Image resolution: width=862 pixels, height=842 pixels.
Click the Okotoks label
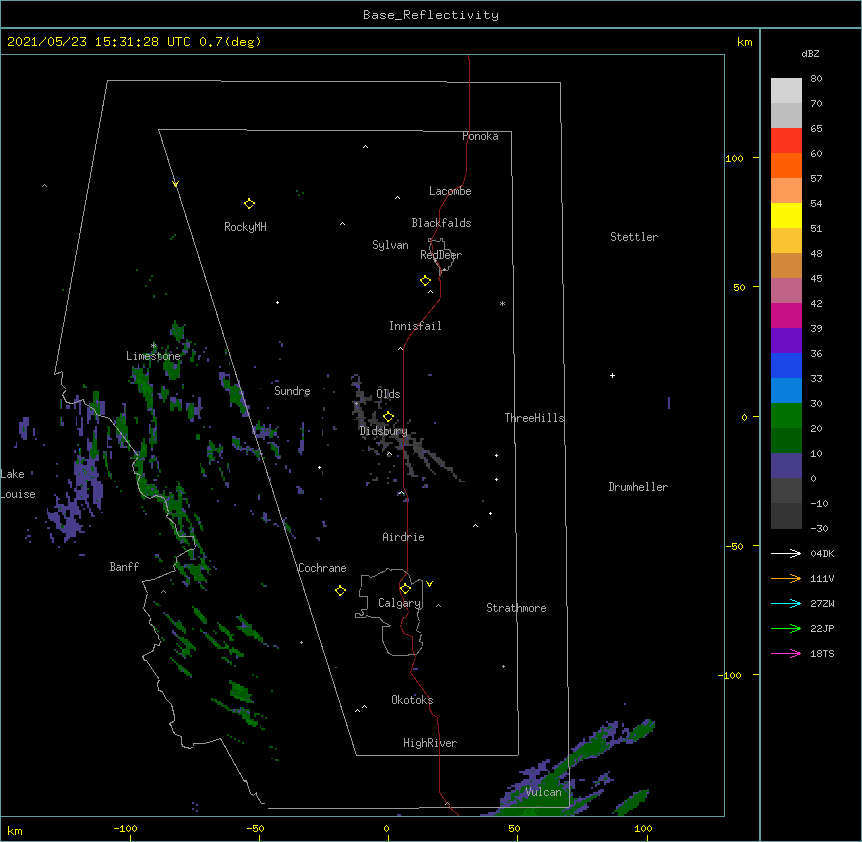point(412,700)
